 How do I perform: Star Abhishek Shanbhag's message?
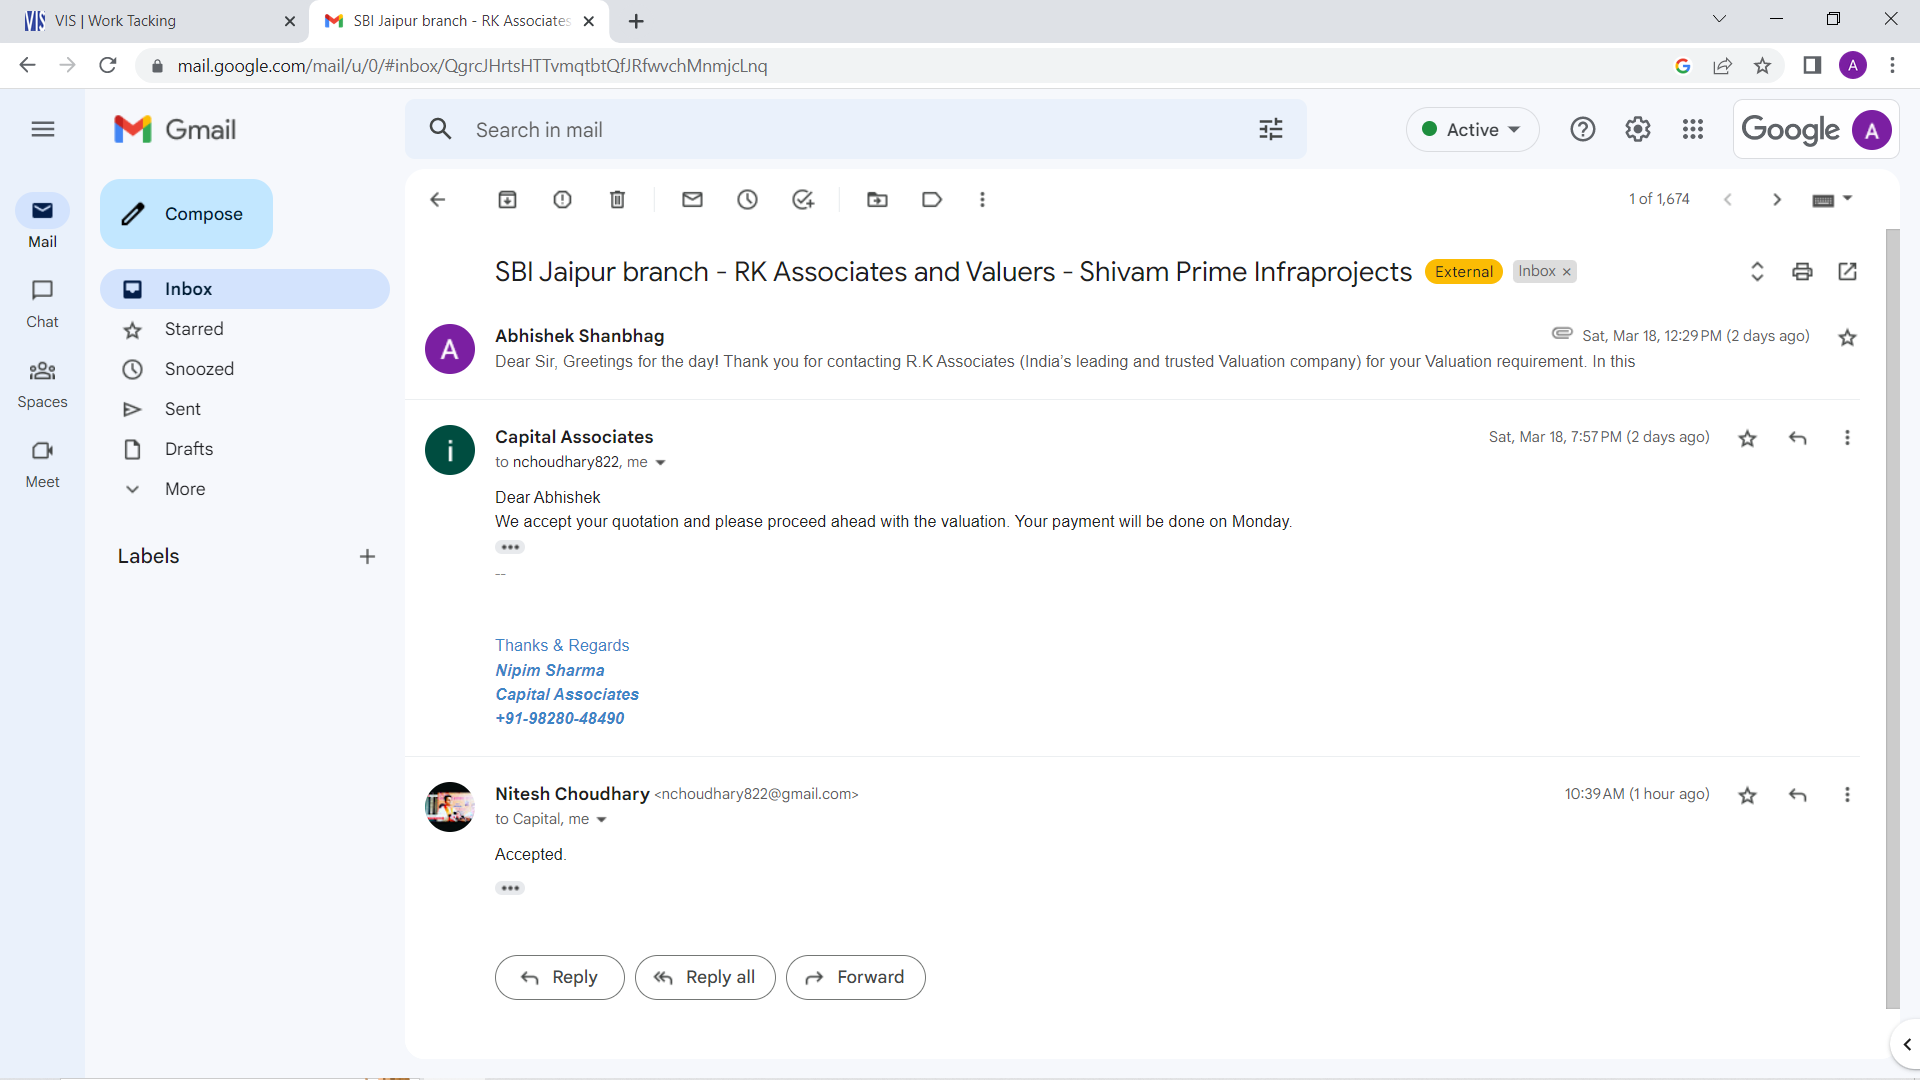1847,337
